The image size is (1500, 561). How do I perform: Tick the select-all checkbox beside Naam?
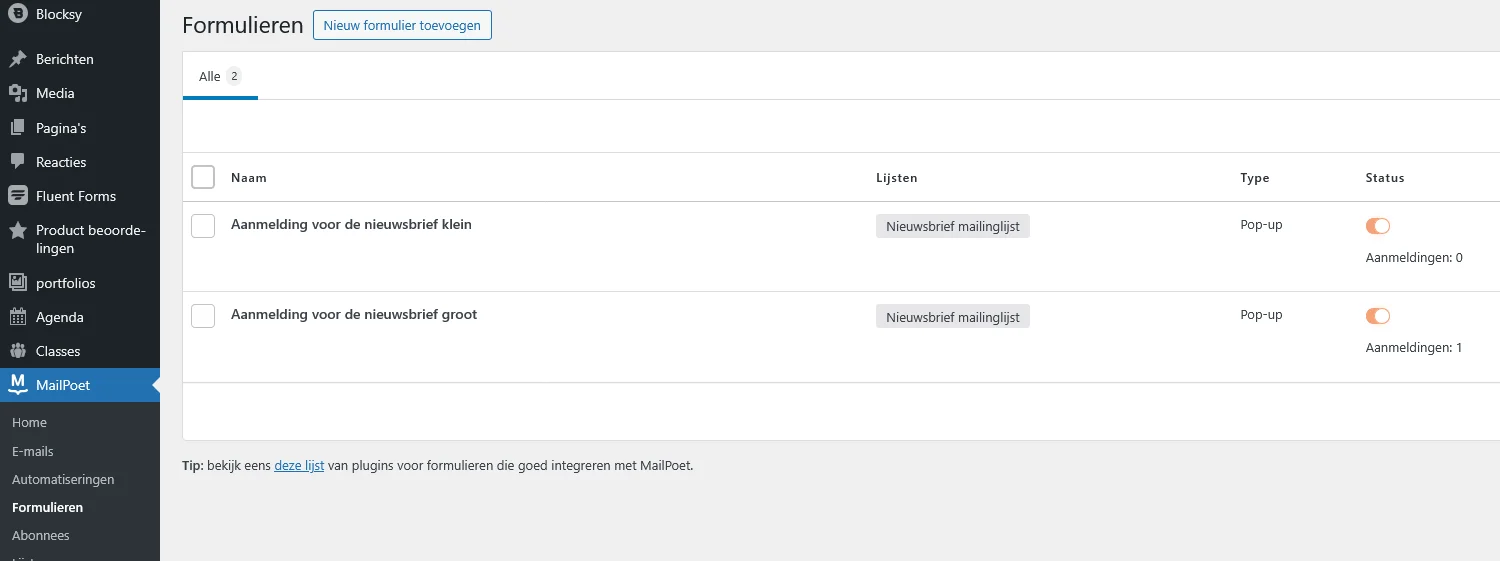(x=203, y=177)
